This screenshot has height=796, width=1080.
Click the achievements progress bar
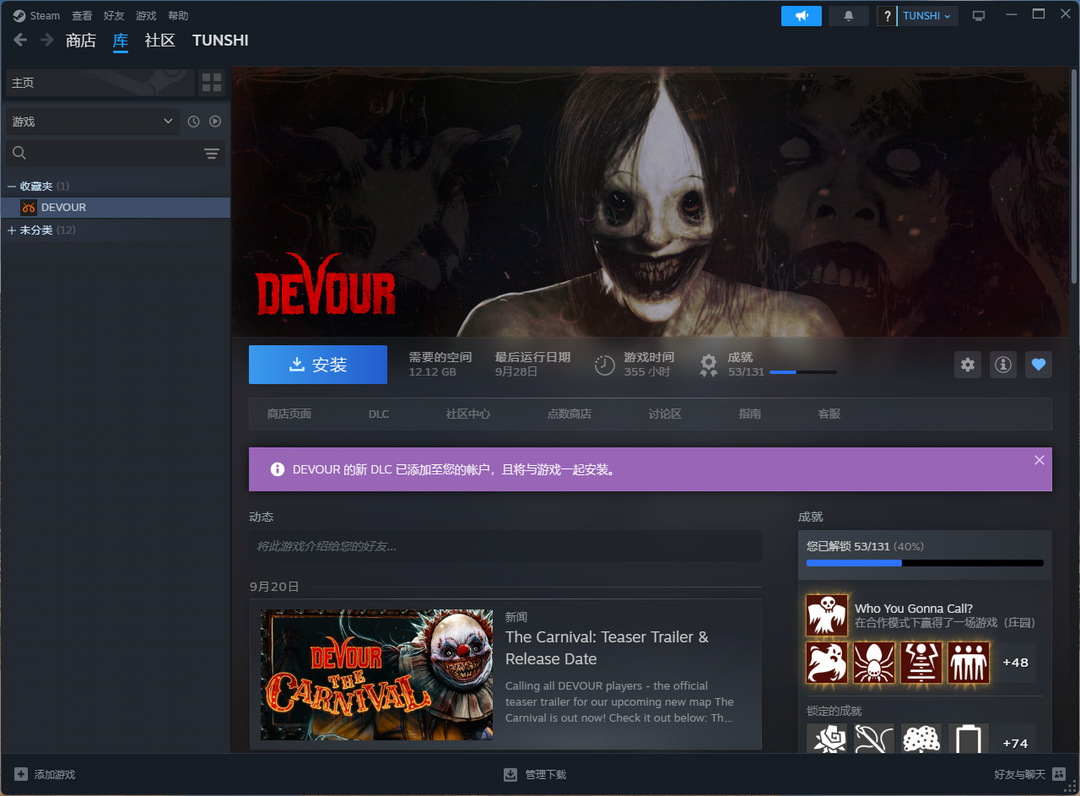coord(925,563)
